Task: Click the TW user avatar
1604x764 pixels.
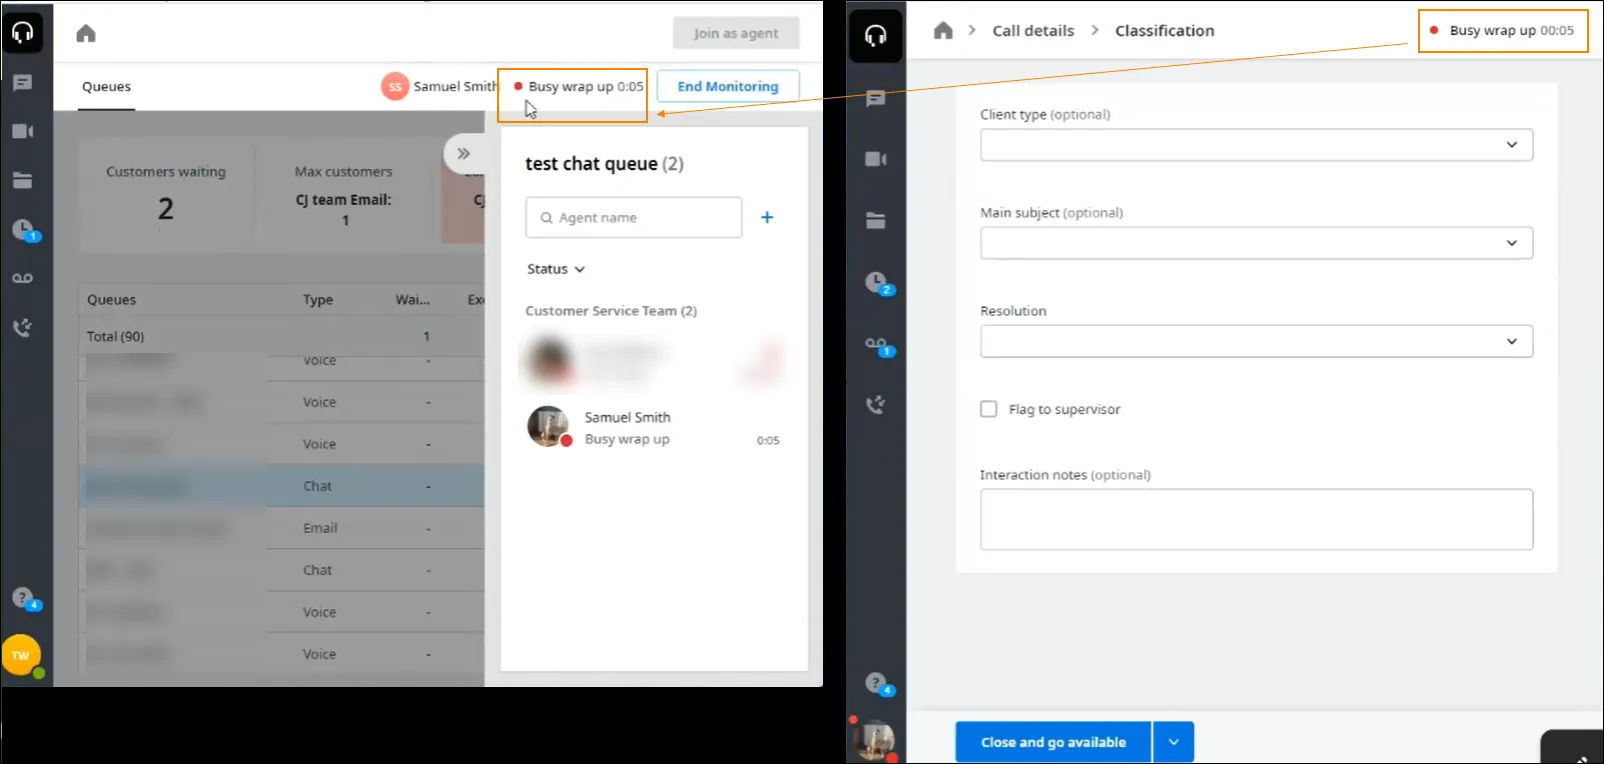Action: 21,656
